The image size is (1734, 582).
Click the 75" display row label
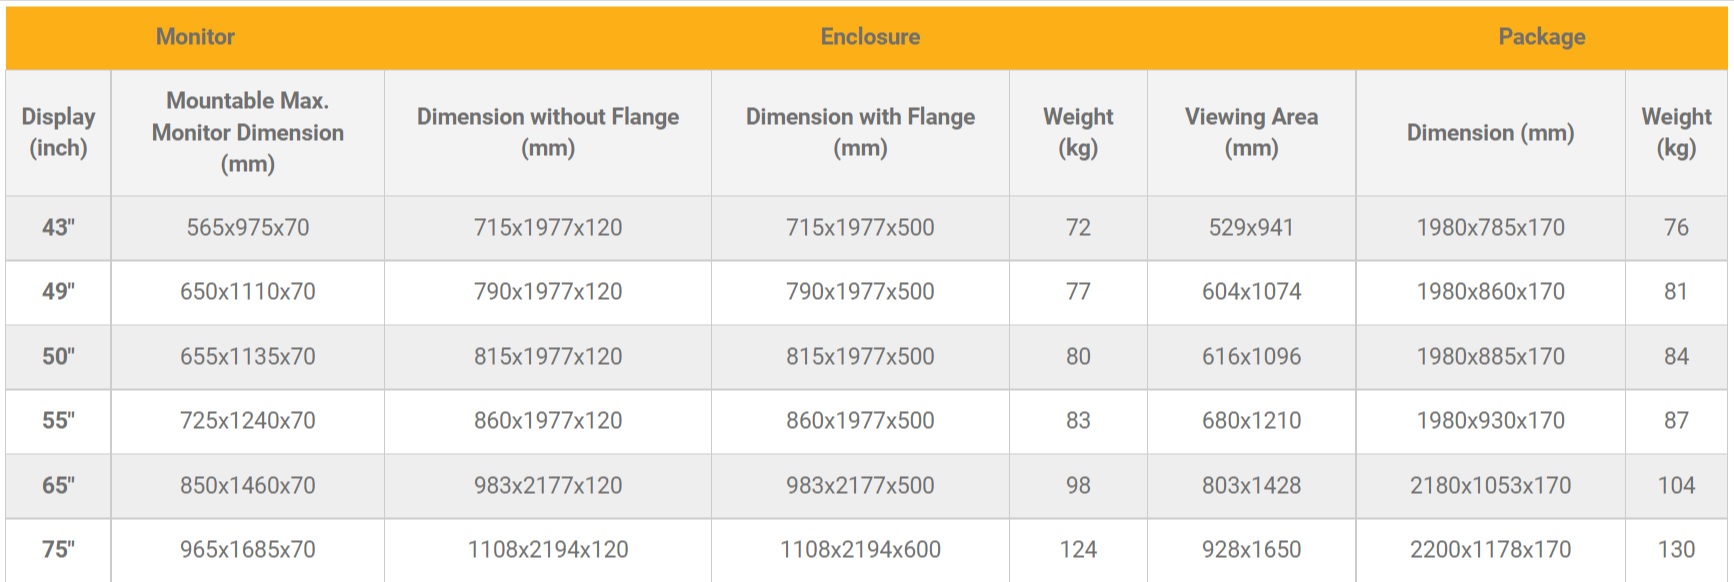coord(58,550)
